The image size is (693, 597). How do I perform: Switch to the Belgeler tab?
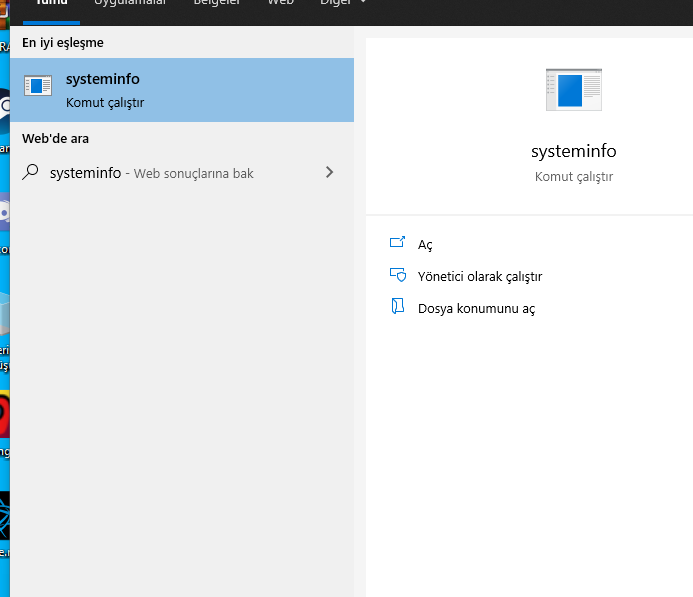218,4
